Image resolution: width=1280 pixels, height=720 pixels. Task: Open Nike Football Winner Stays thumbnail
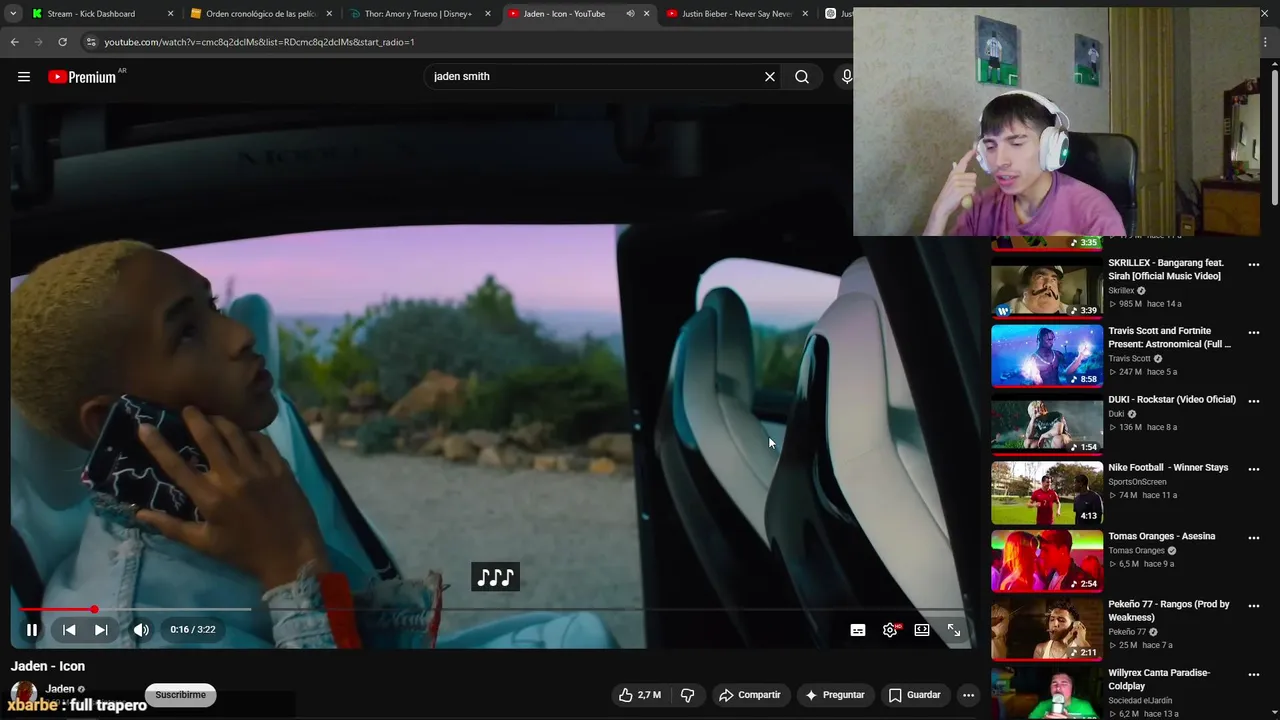click(x=1047, y=493)
